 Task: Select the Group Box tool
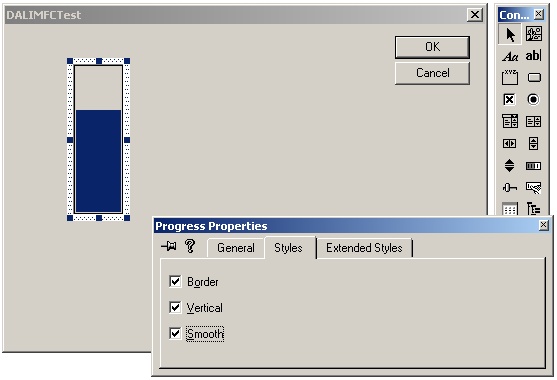pyautogui.click(x=510, y=77)
